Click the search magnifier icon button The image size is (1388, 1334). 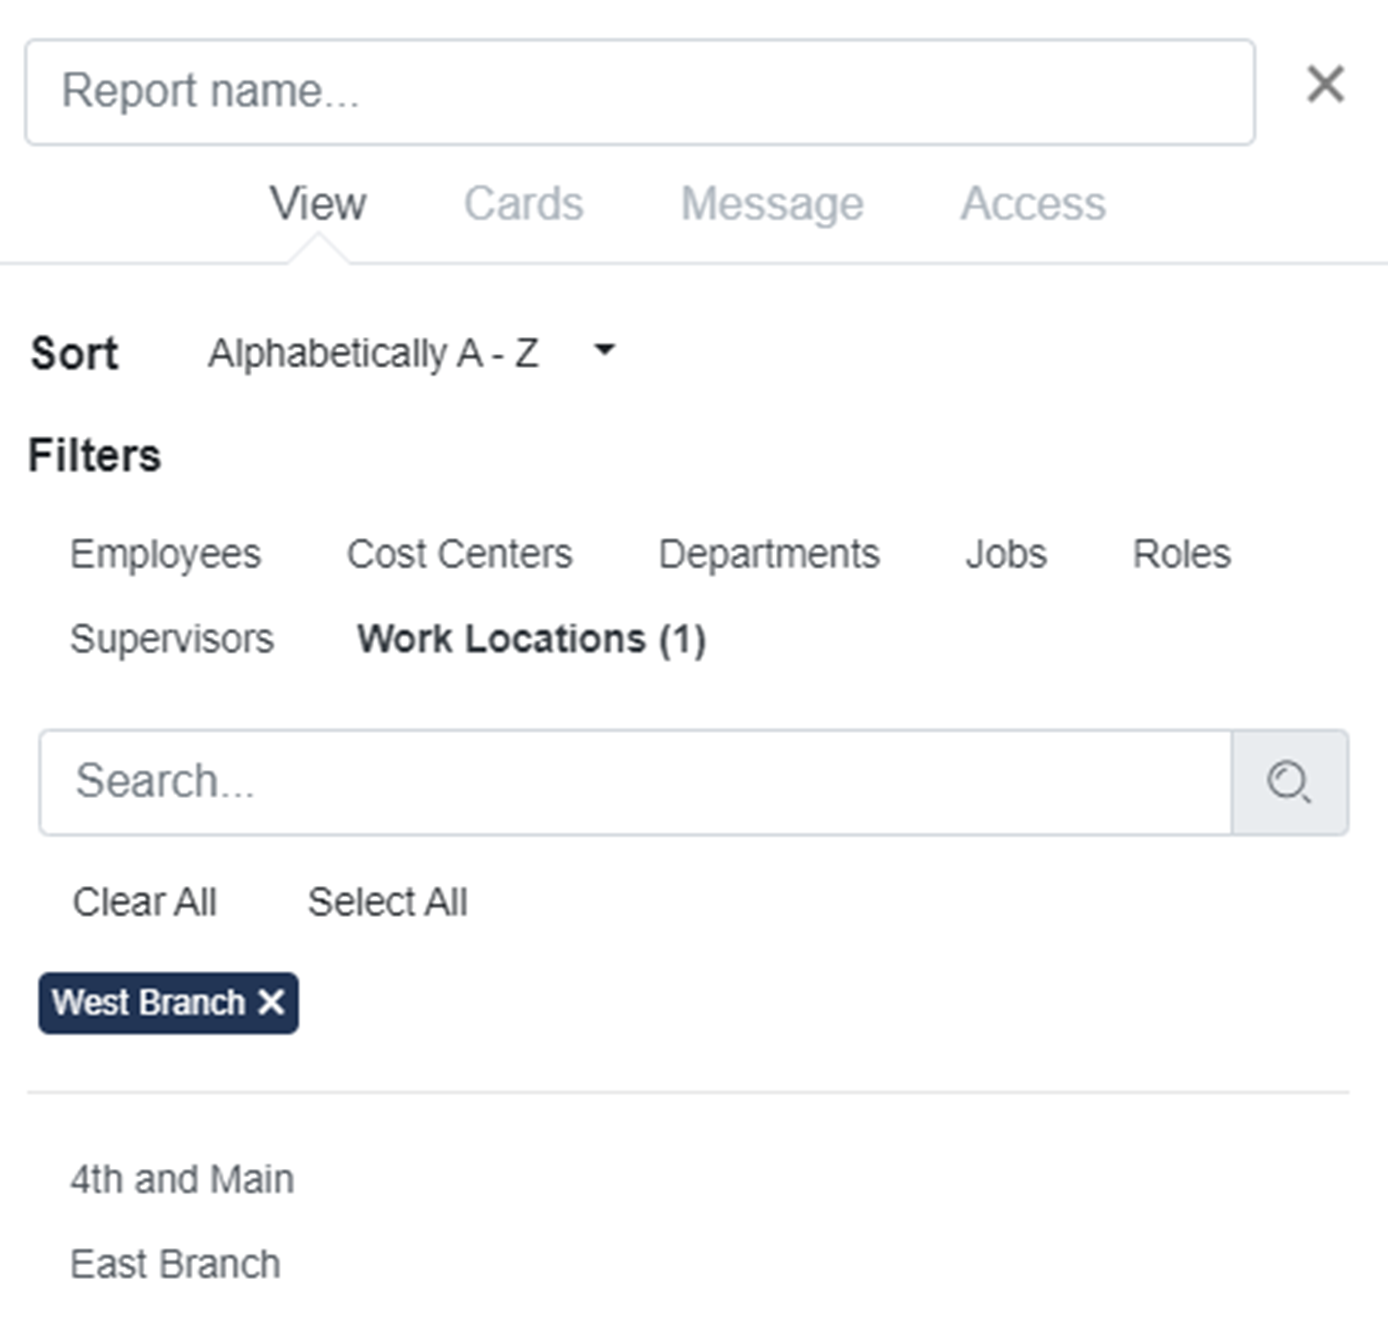point(1289,782)
